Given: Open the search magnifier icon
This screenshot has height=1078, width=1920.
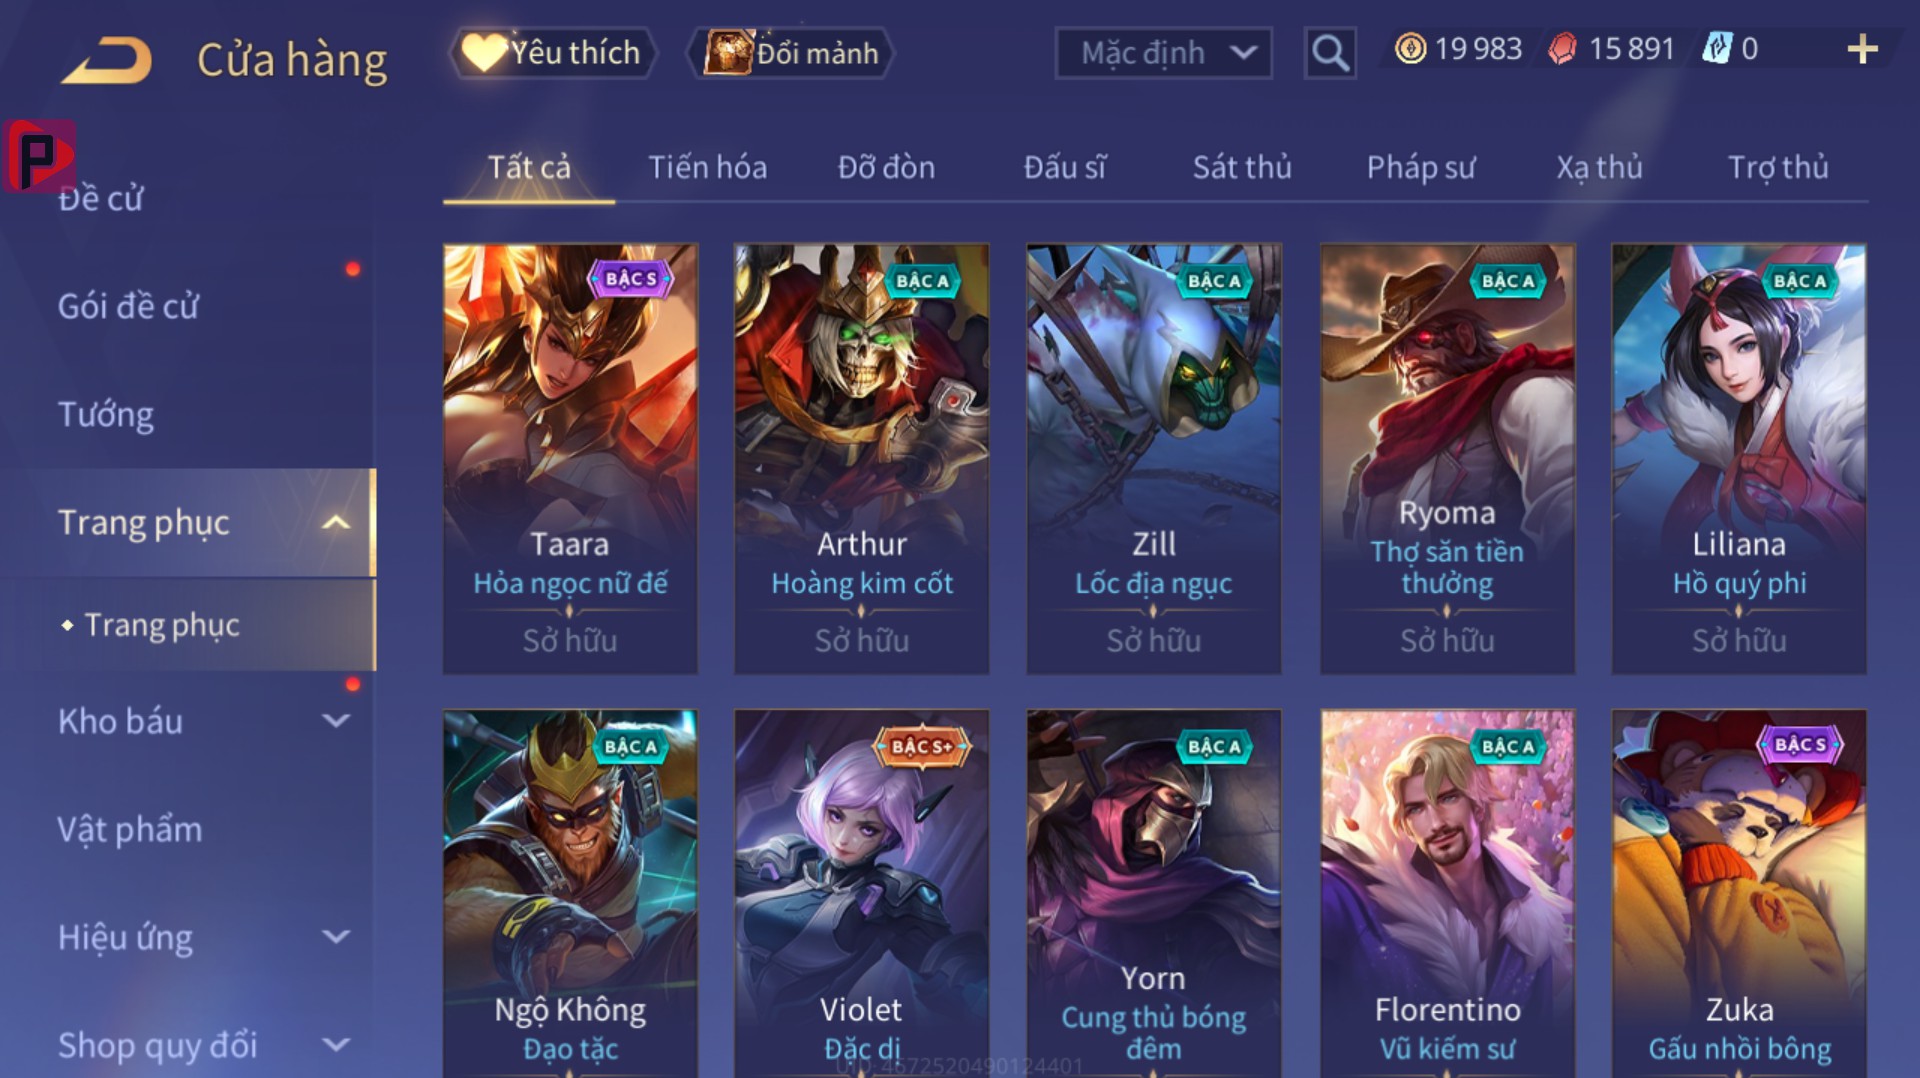Looking at the screenshot, I should pyautogui.click(x=1330, y=52).
